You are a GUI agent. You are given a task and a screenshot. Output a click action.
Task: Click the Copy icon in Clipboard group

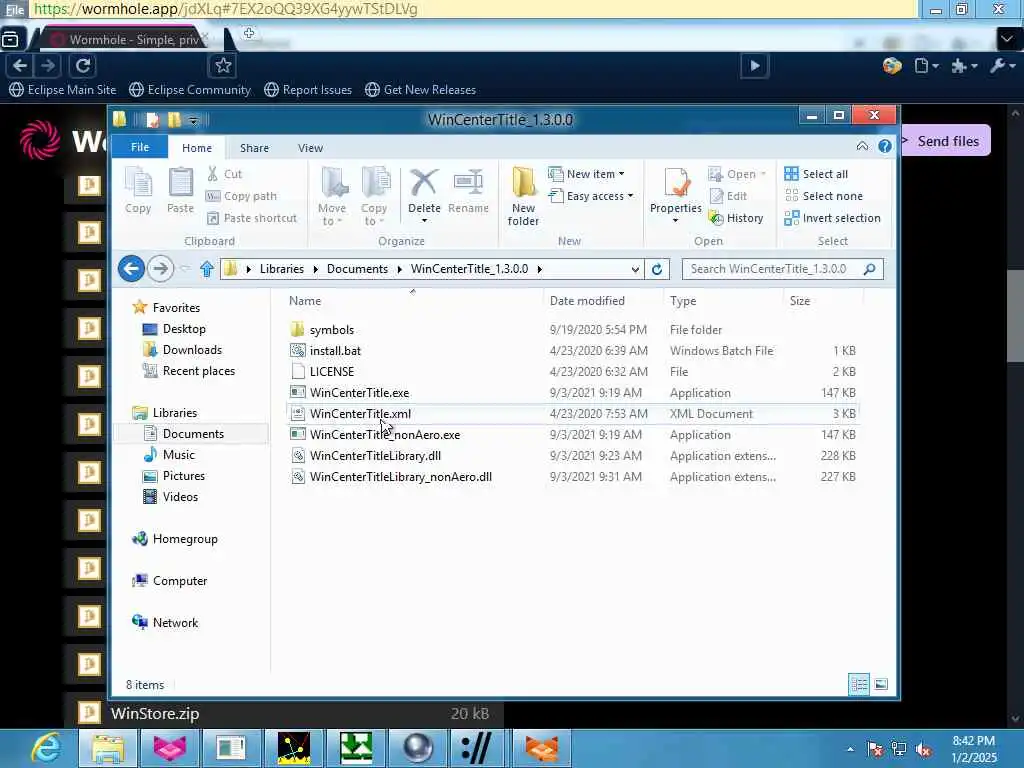pos(138,189)
